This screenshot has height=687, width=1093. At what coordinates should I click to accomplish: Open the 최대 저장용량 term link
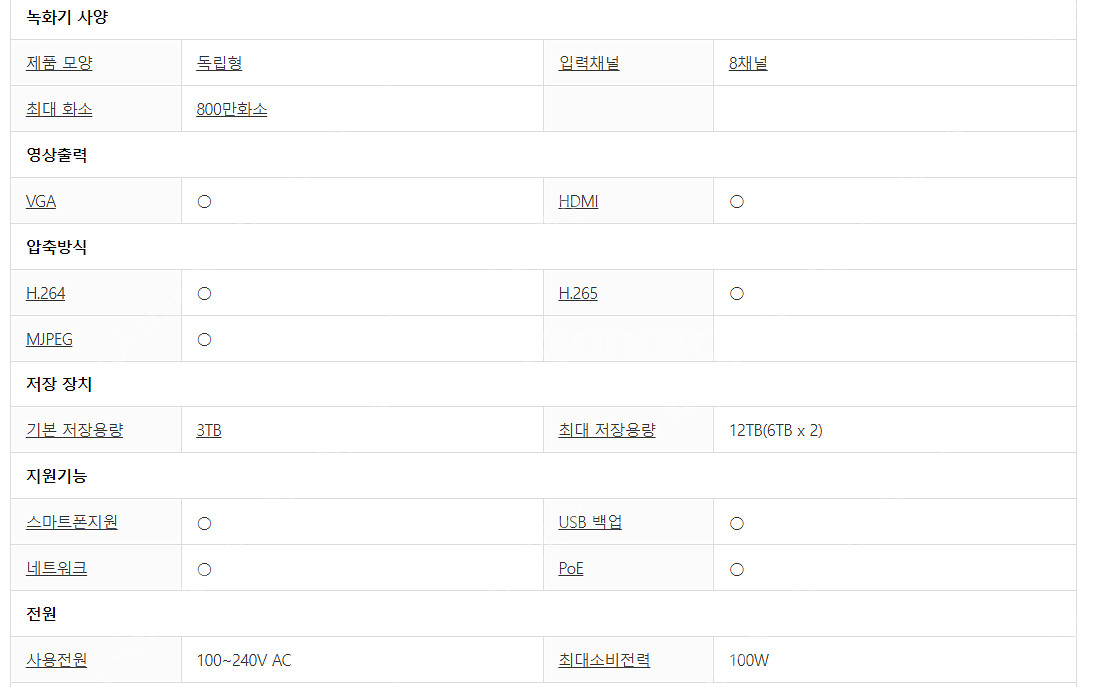click(x=607, y=430)
